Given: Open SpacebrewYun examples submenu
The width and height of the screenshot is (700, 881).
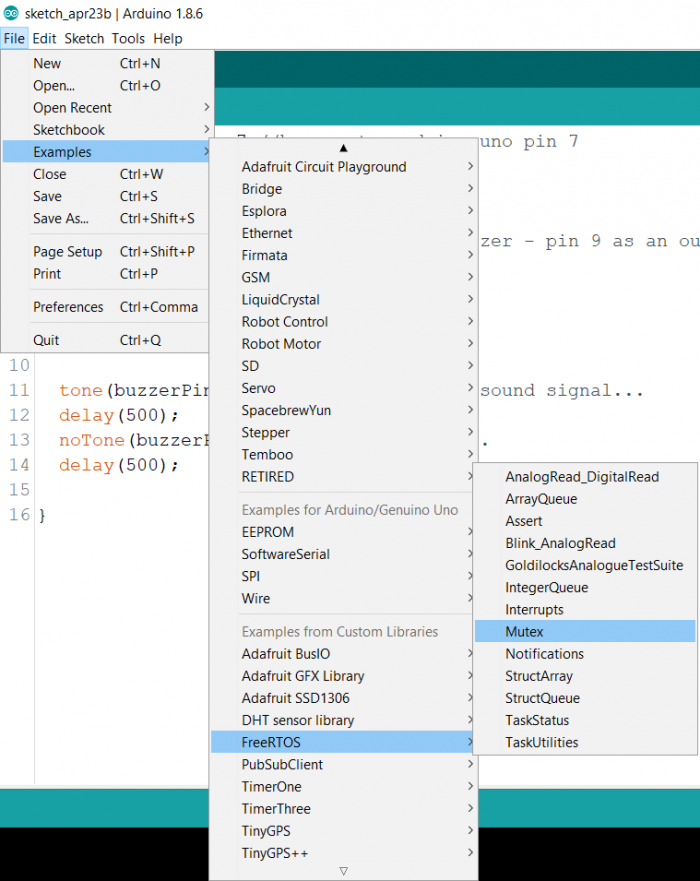Looking at the screenshot, I should coord(344,410).
